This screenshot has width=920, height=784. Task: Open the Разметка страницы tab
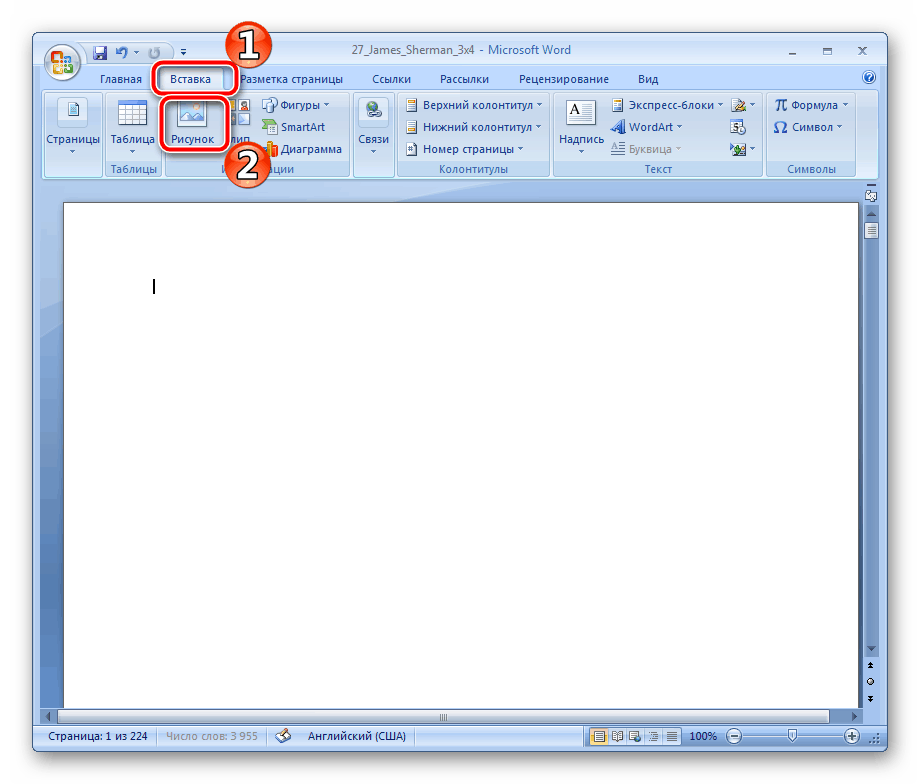[x=292, y=78]
